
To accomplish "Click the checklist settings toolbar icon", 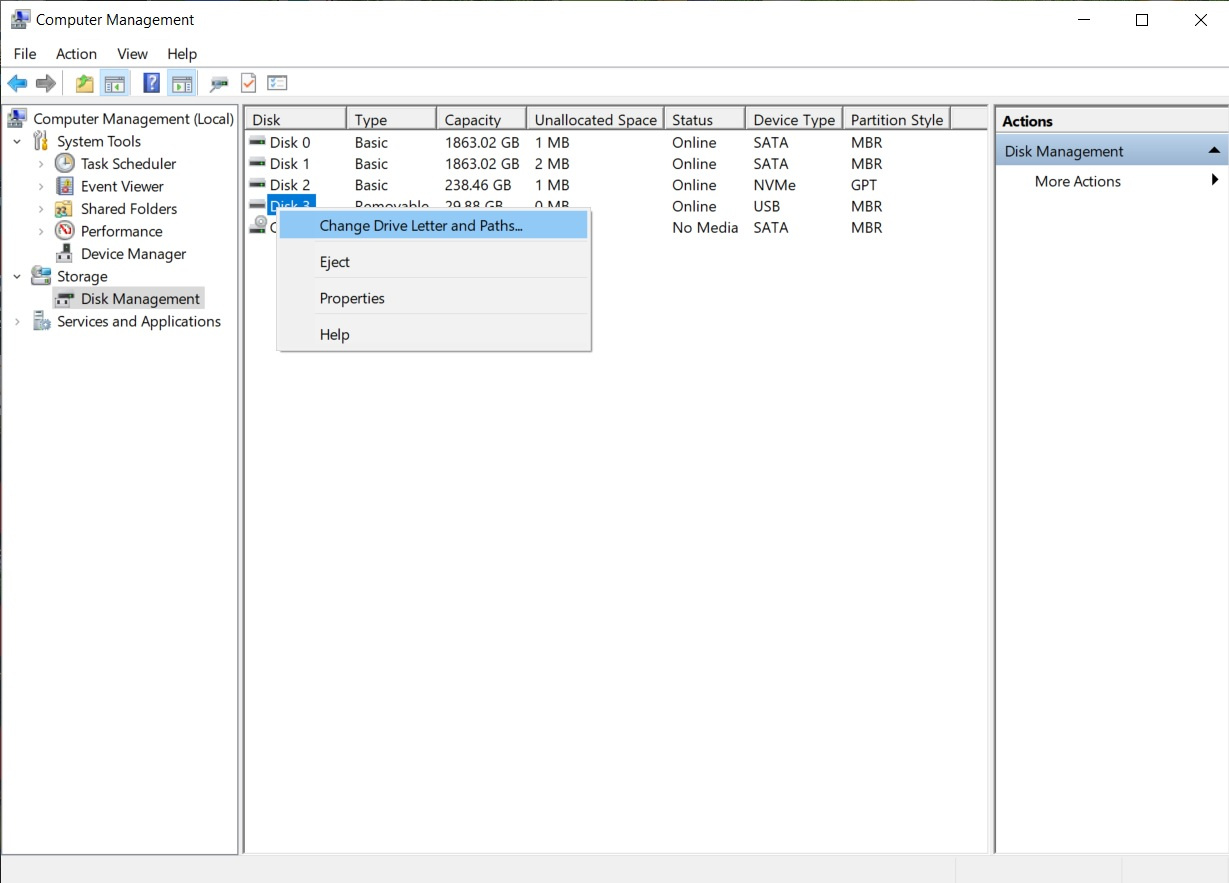I will click(x=278, y=84).
